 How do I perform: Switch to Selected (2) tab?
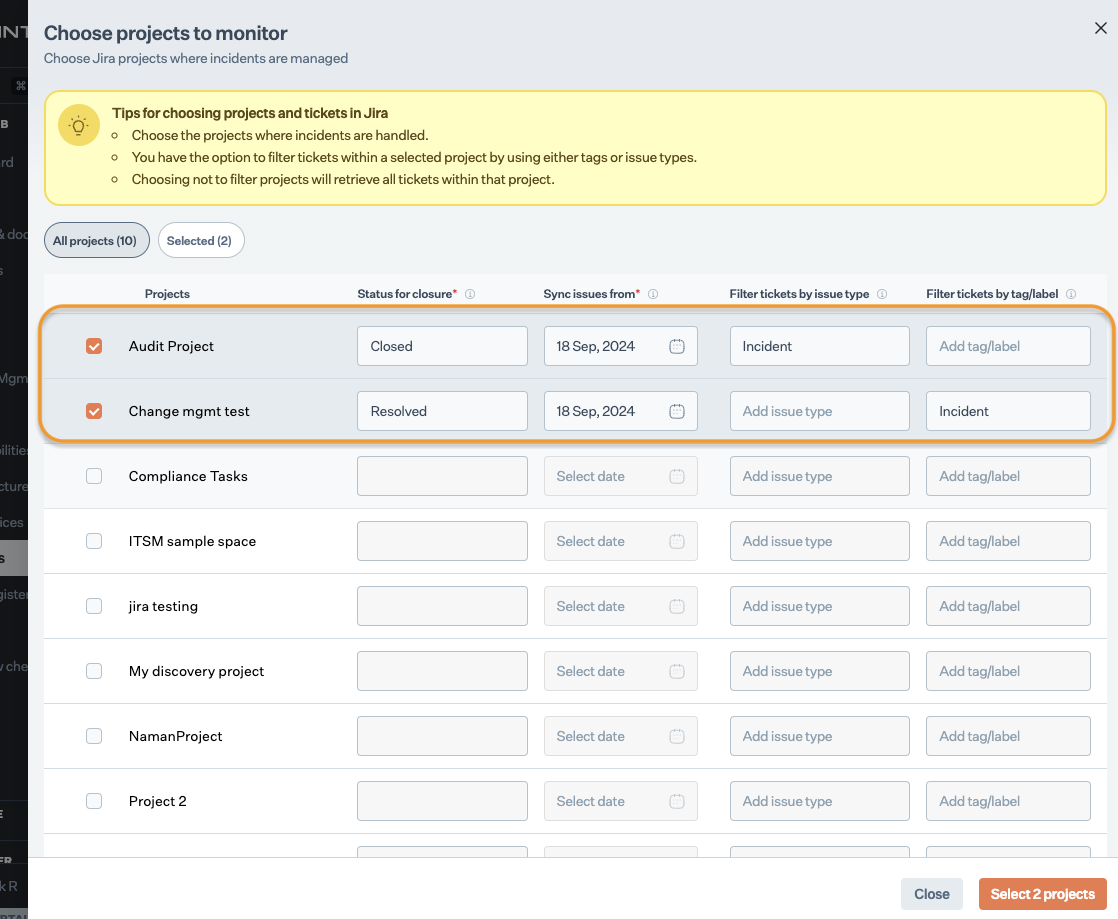click(x=200, y=240)
